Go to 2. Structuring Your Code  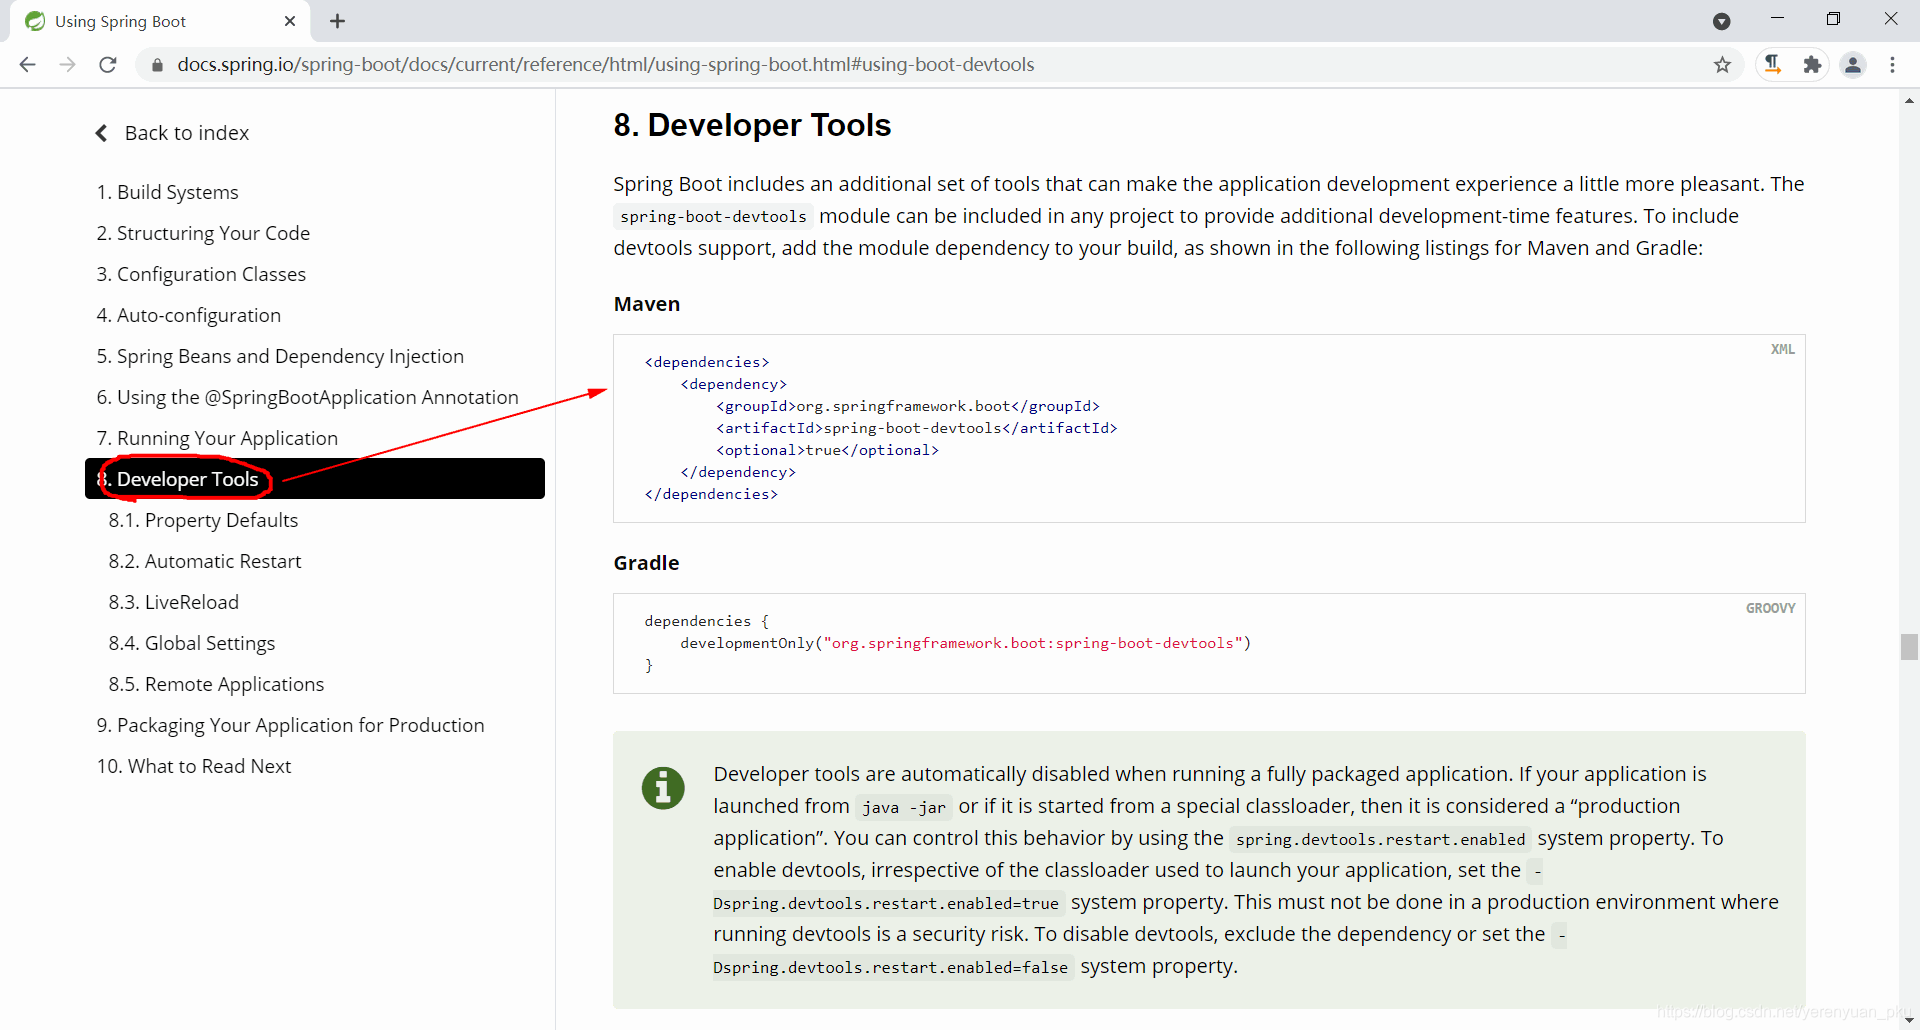click(x=203, y=233)
